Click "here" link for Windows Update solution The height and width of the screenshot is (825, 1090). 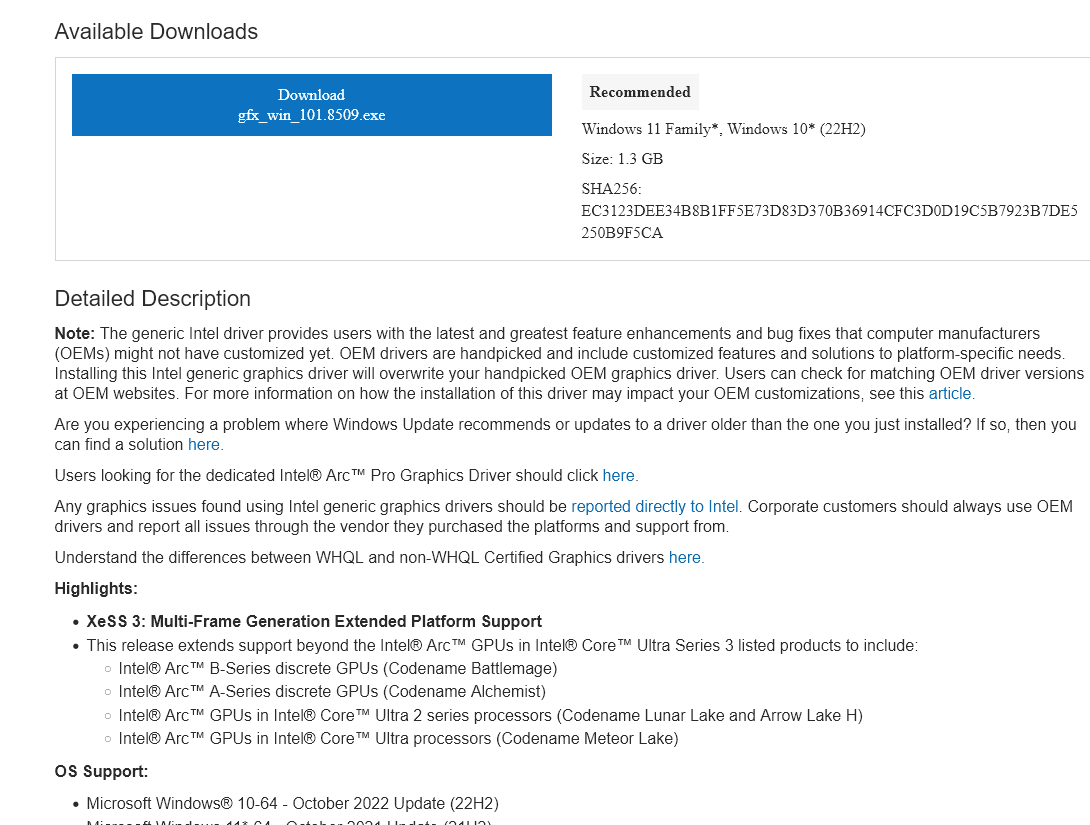pyautogui.click(x=204, y=444)
